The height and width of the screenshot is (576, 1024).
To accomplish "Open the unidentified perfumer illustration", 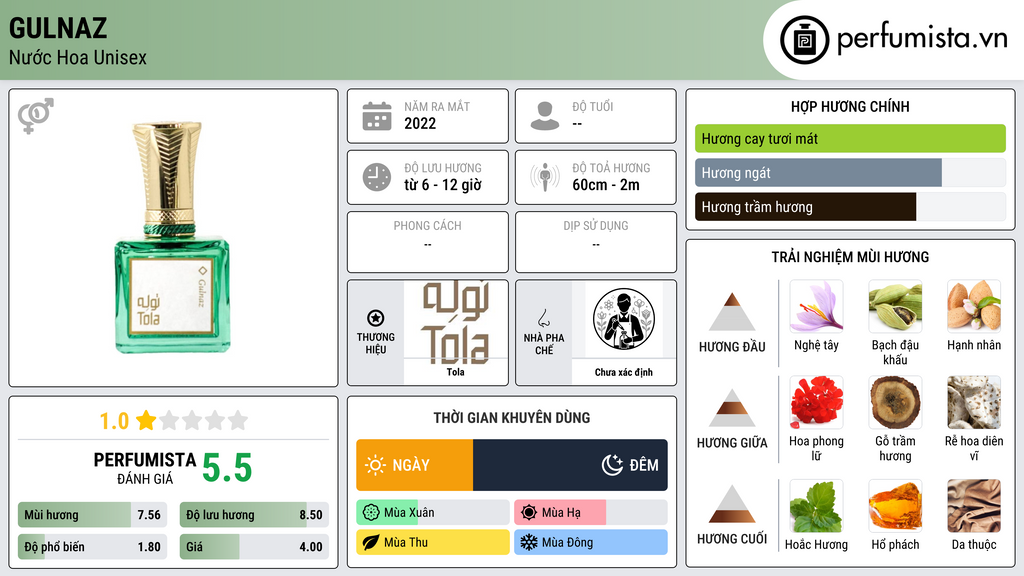I will (624, 319).
